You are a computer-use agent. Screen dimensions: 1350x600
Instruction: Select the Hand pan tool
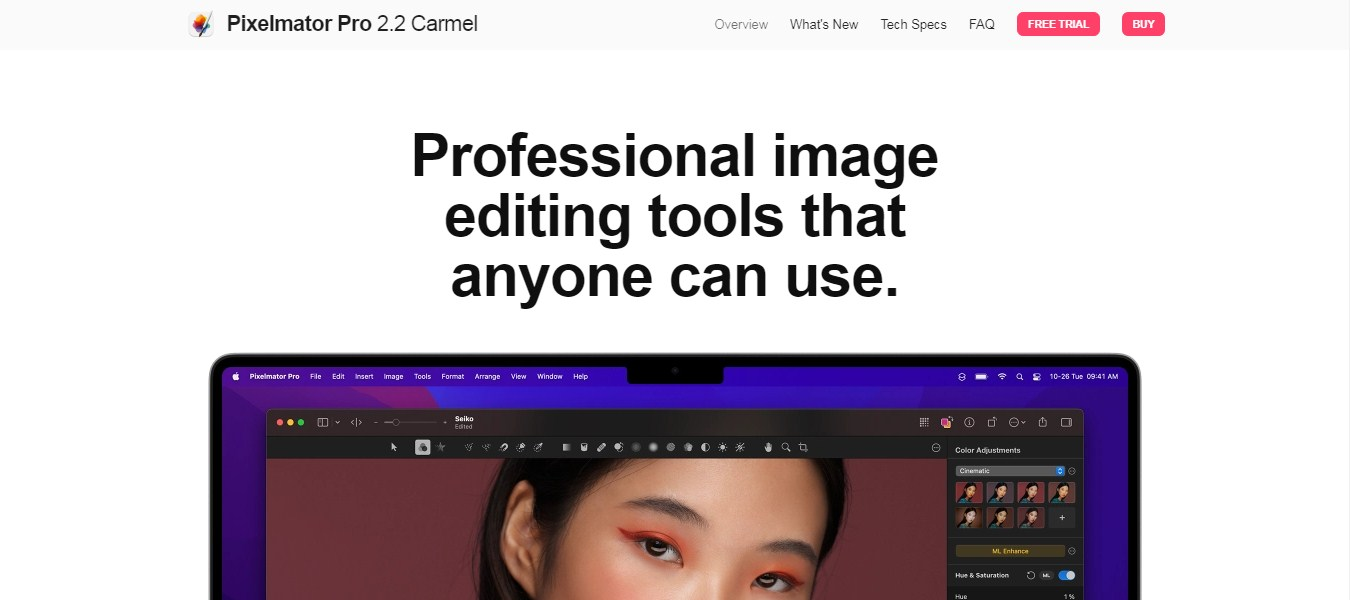[x=768, y=447]
